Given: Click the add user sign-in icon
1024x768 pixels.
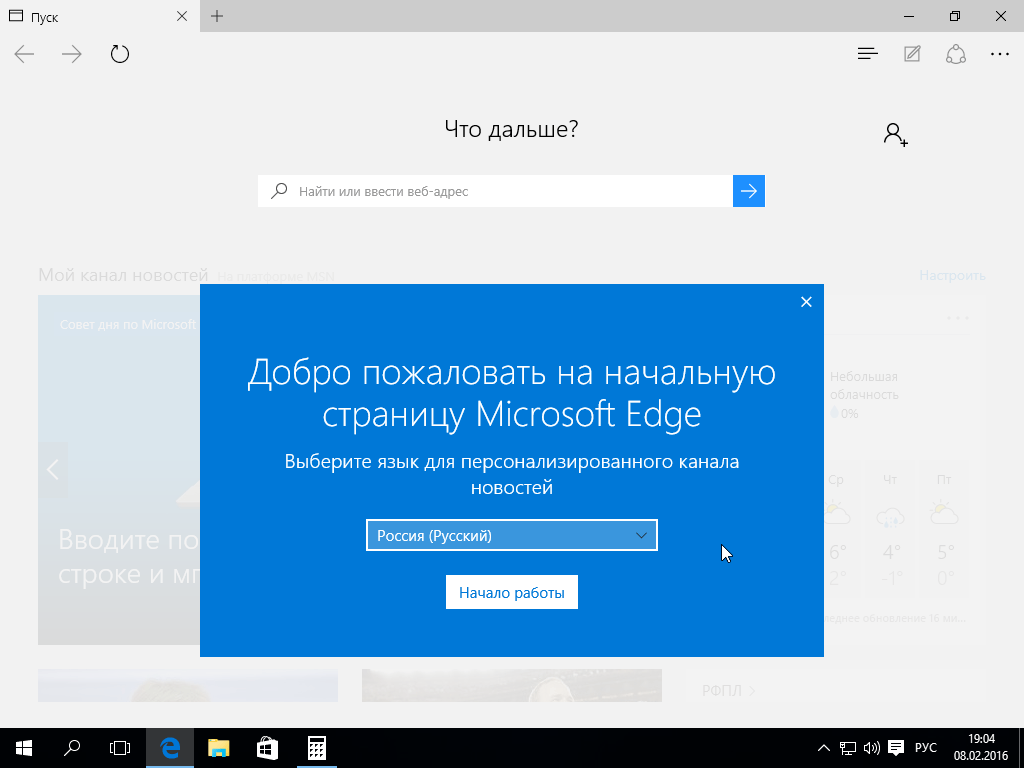Looking at the screenshot, I should pyautogui.click(x=895, y=135).
